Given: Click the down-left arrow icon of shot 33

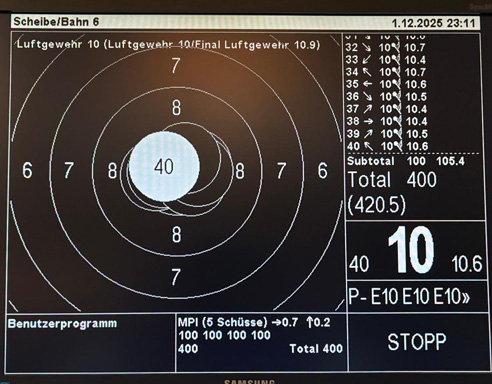Looking at the screenshot, I should pos(367,60).
